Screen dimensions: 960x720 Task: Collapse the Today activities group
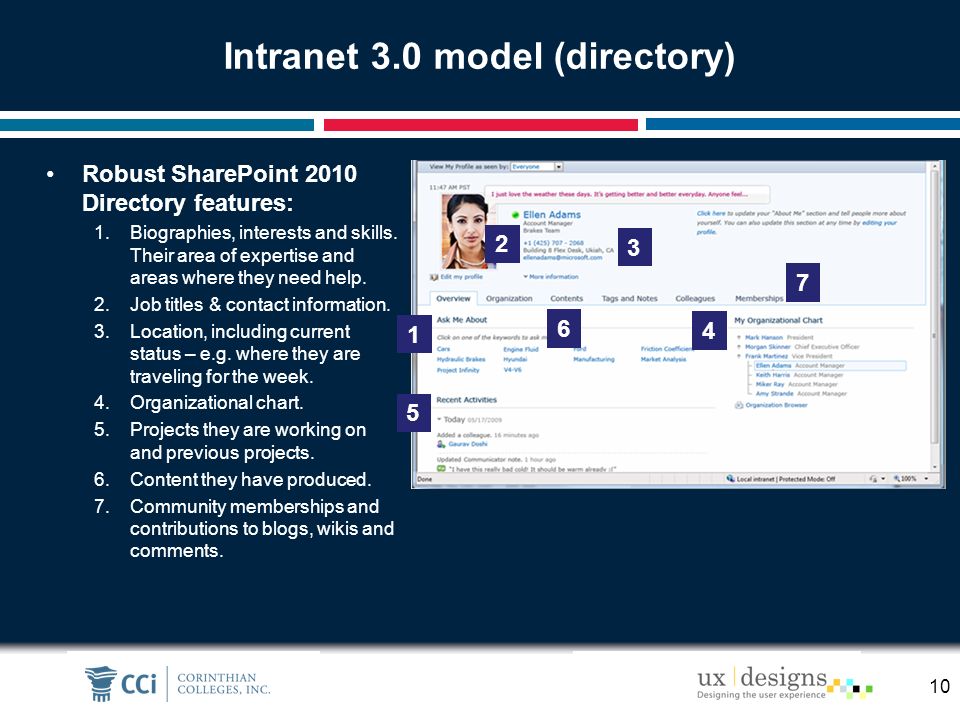[440, 419]
